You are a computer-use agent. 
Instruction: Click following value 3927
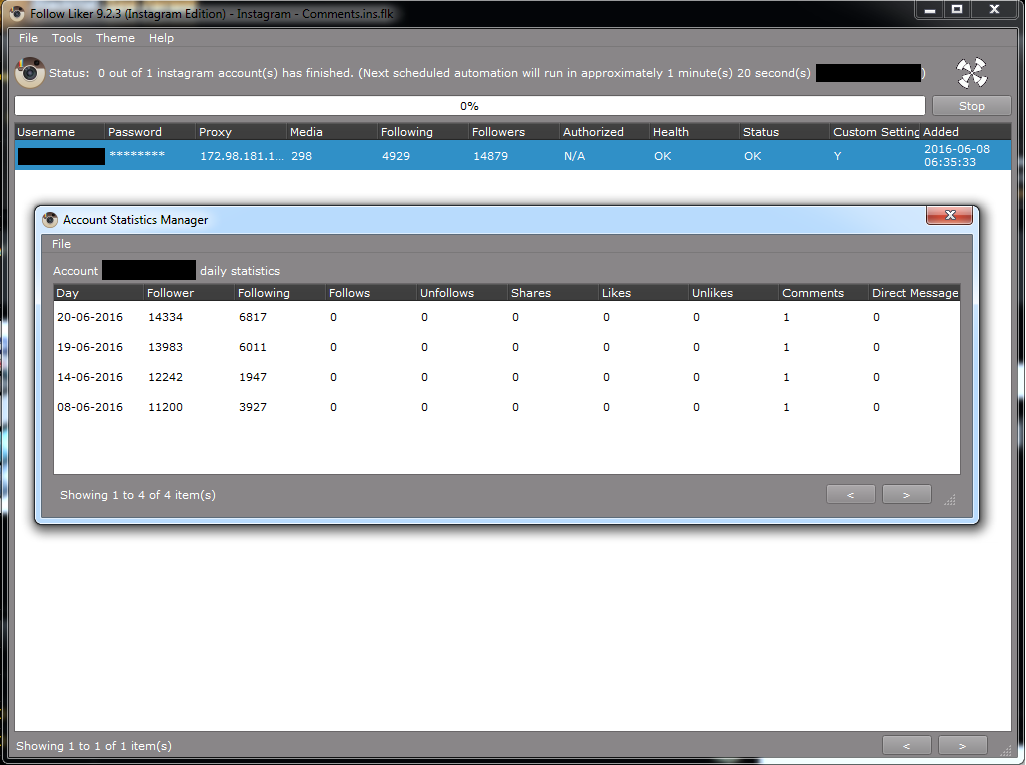click(253, 407)
